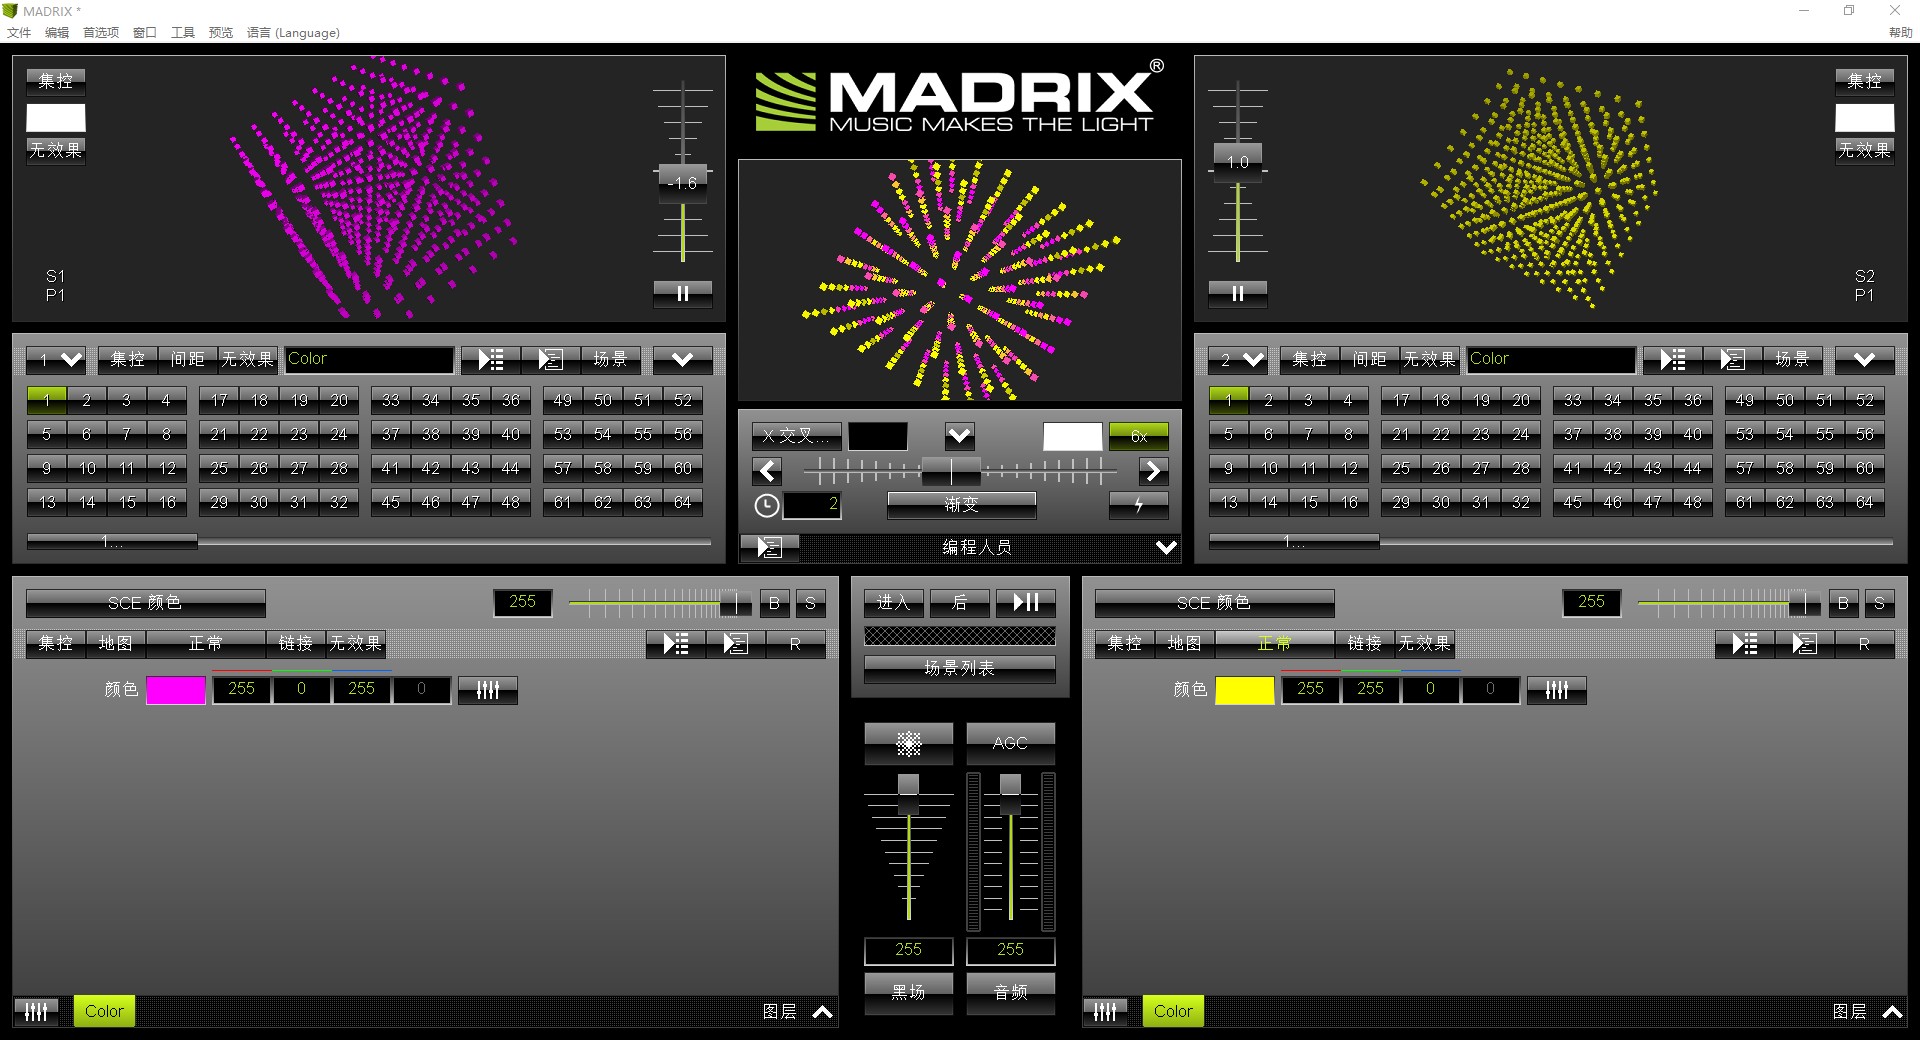This screenshot has width=1920, height=1040.
Task: Click right effect panel list-arrow icon
Action: (x=1805, y=644)
